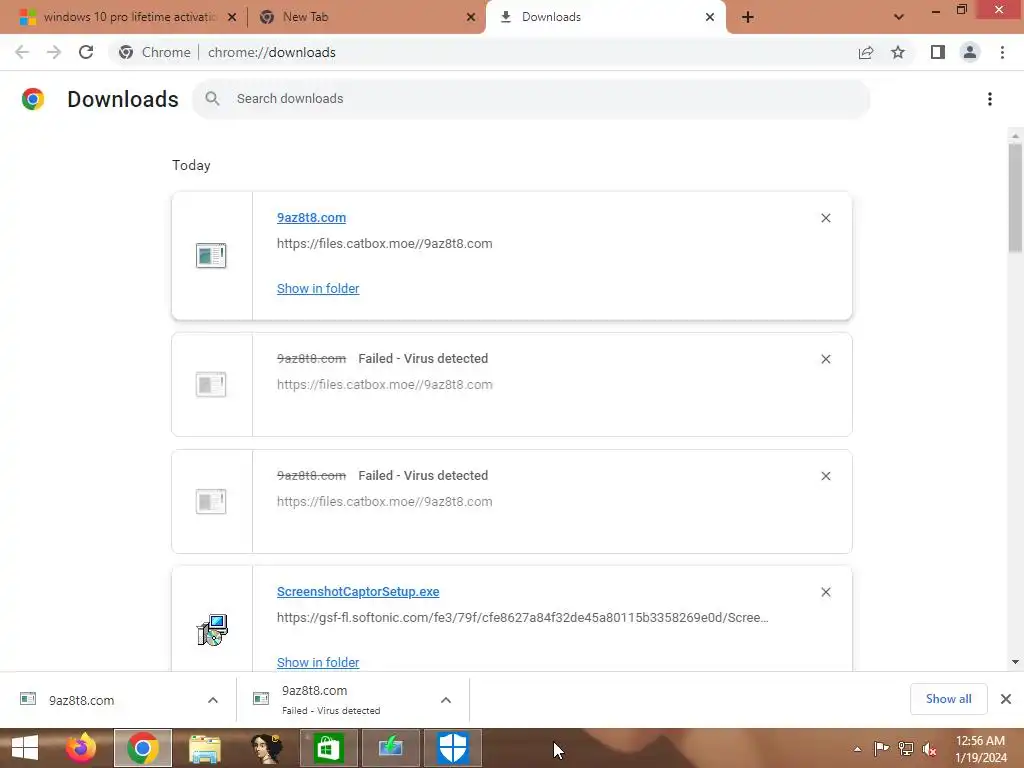This screenshot has width=1024, height=768.
Task: Open new tab with plus button
Action: pyautogui.click(x=748, y=17)
